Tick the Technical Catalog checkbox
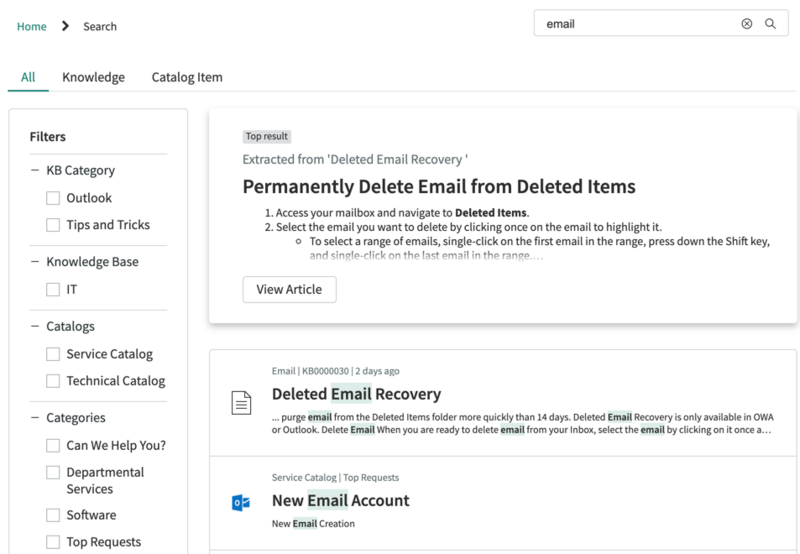Image resolution: width=800 pixels, height=554 pixels. click(x=53, y=381)
